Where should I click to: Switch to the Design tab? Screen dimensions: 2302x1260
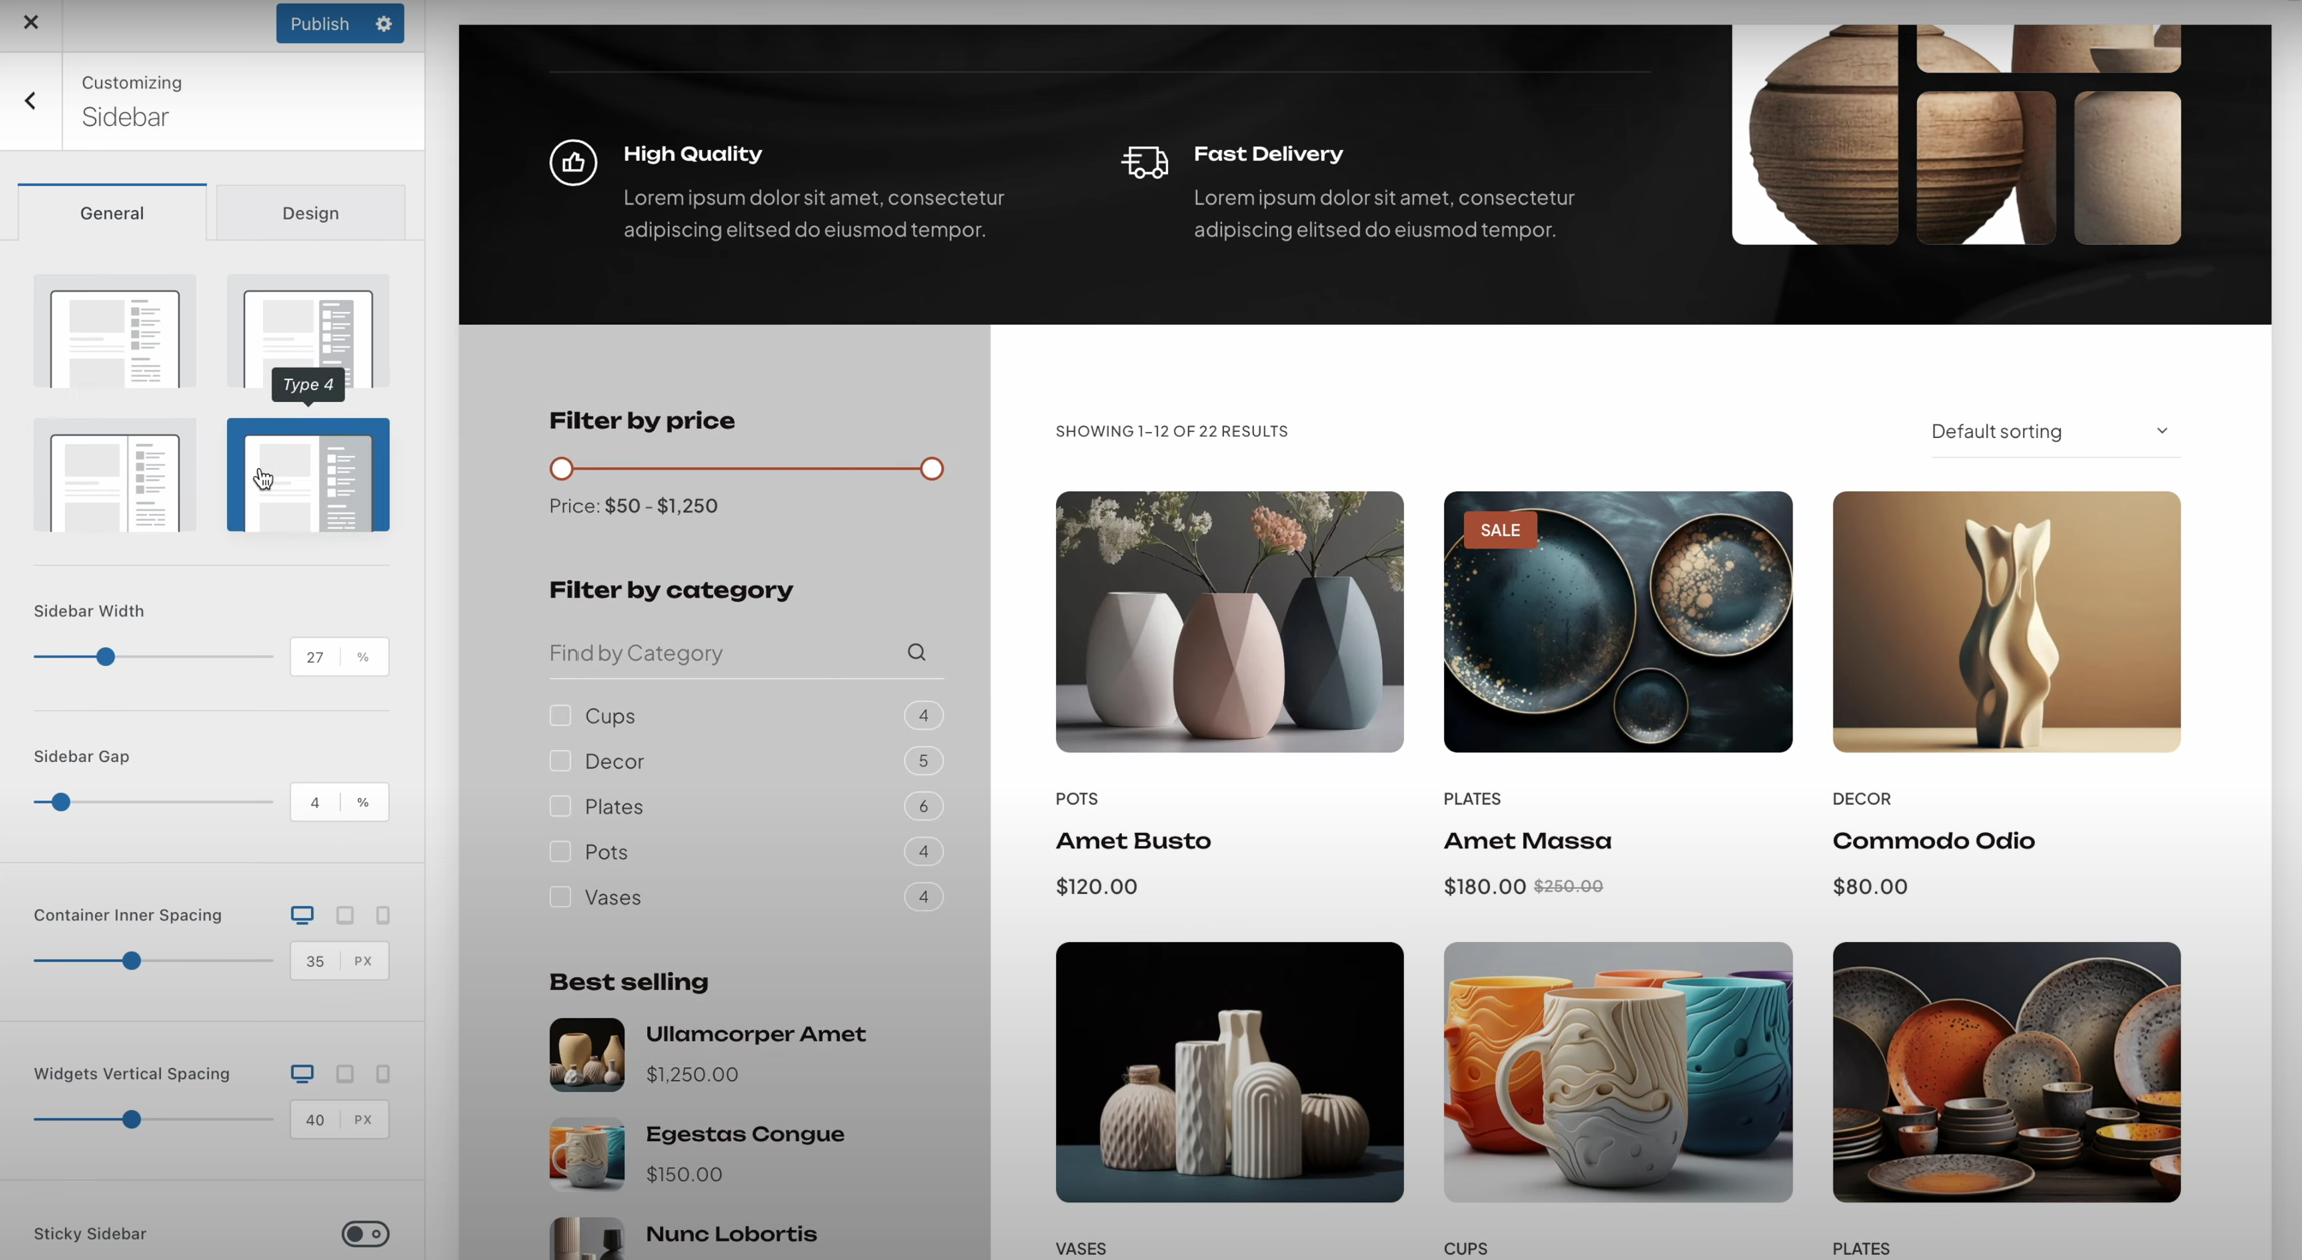click(310, 213)
